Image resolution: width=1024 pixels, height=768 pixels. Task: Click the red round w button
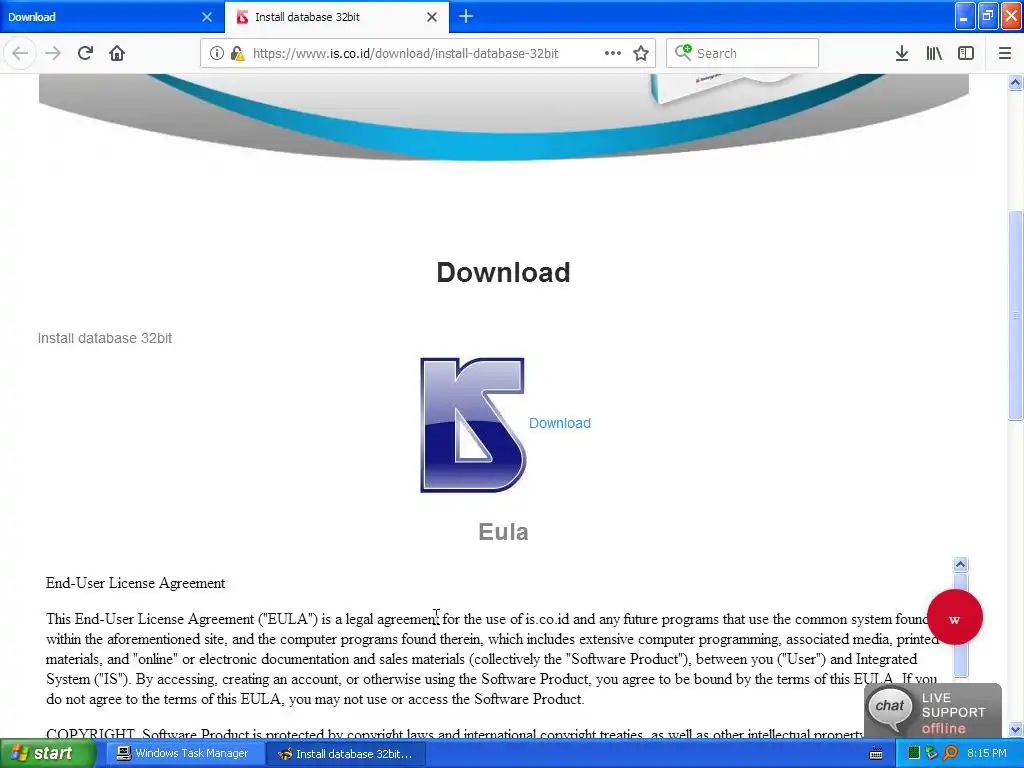pyautogui.click(x=955, y=617)
